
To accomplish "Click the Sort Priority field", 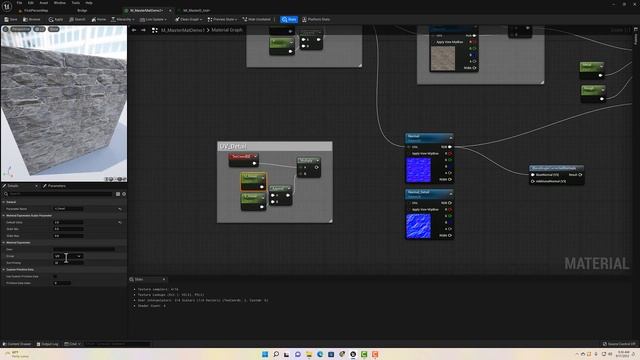I will 68,263.
